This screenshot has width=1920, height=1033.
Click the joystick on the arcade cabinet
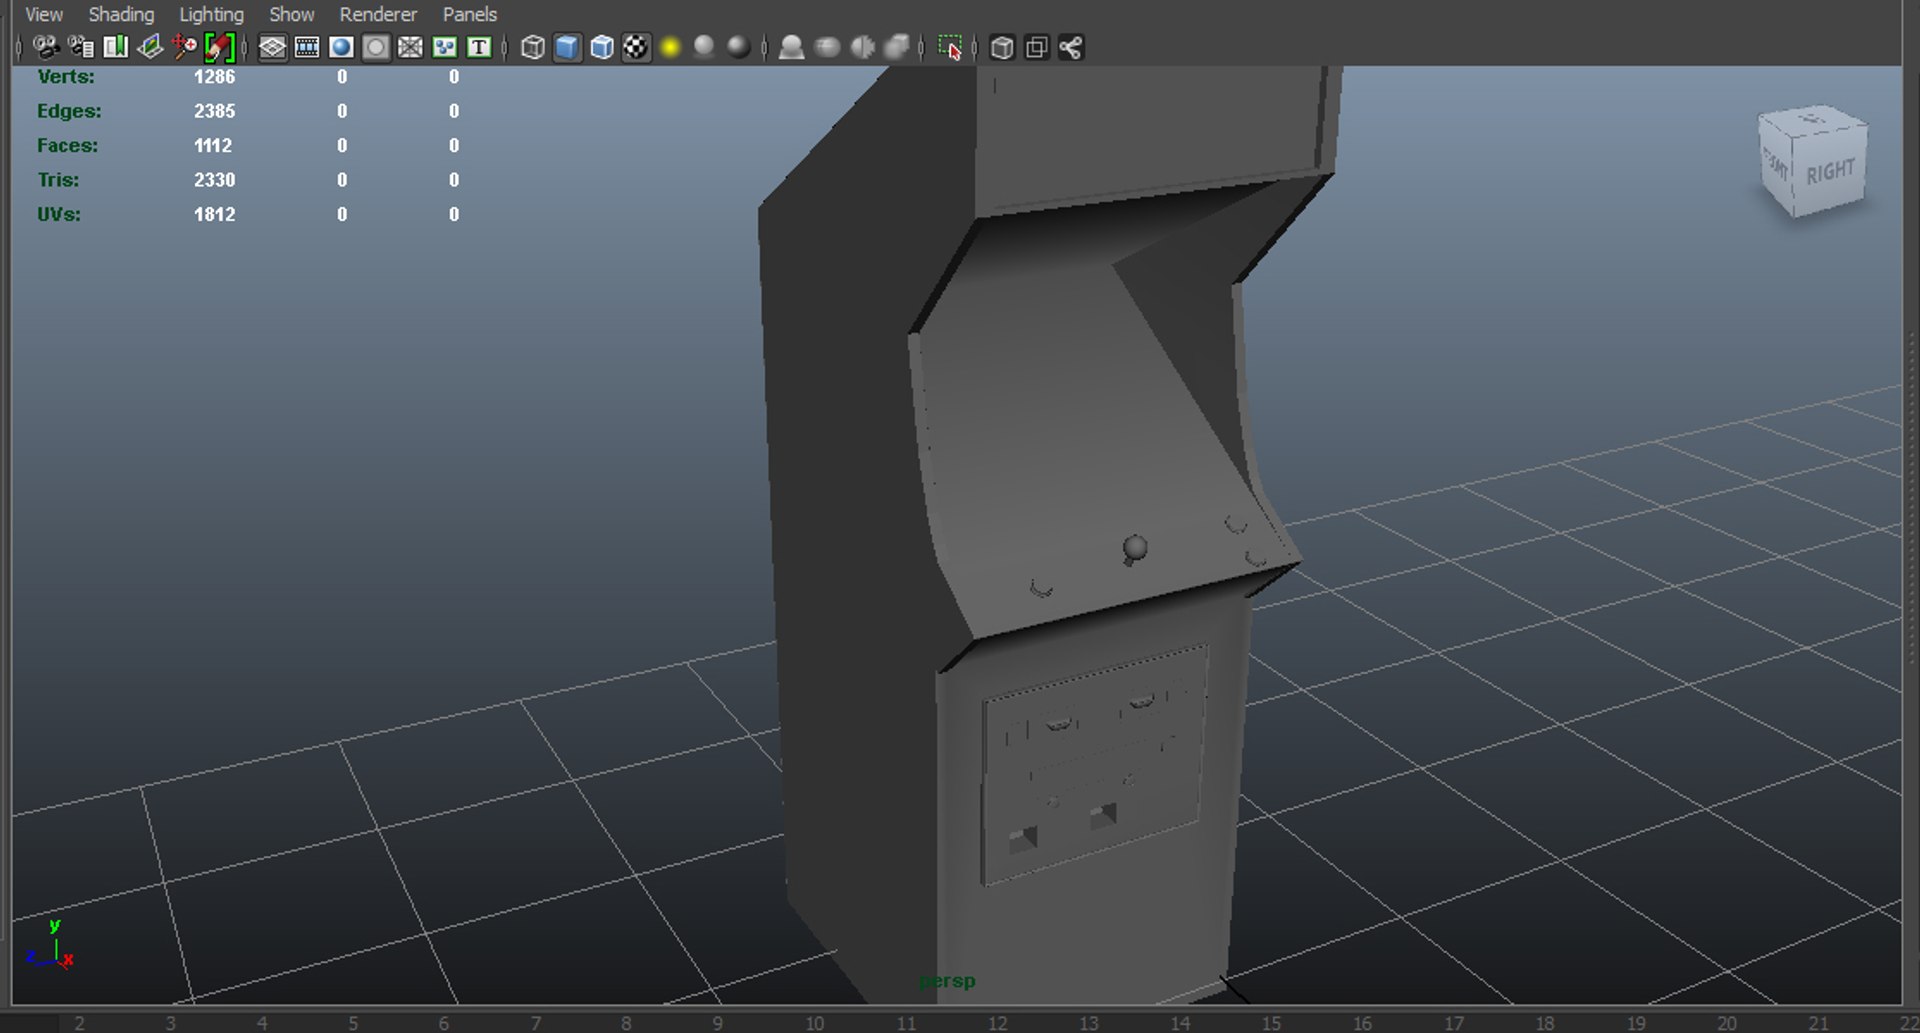pos(1134,550)
